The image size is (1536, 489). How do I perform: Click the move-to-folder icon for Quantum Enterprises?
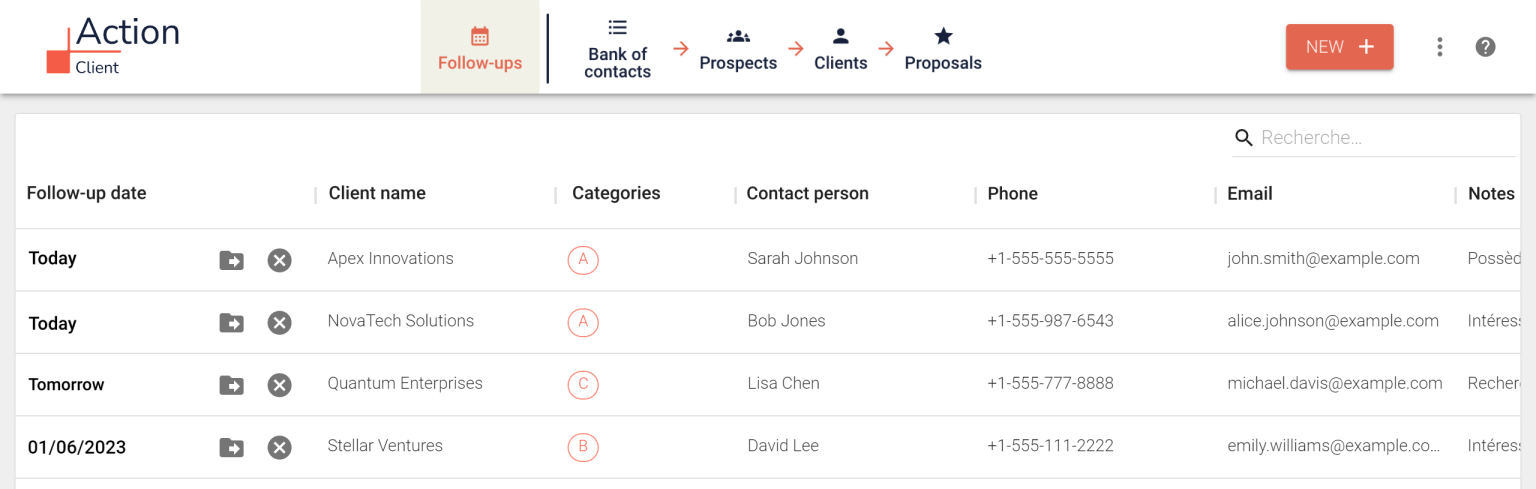pyautogui.click(x=231, y=385)
